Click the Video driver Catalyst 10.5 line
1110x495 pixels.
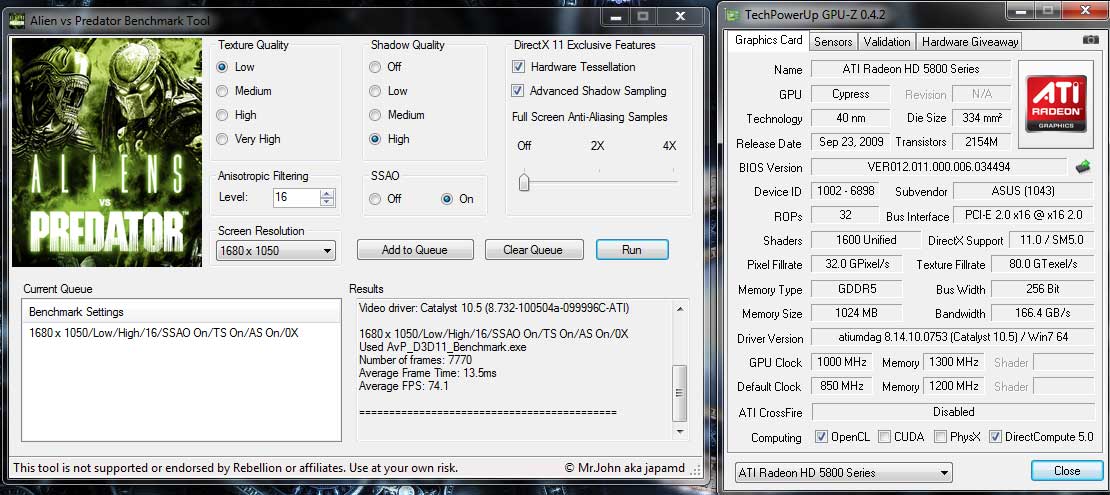click(493, 308)
